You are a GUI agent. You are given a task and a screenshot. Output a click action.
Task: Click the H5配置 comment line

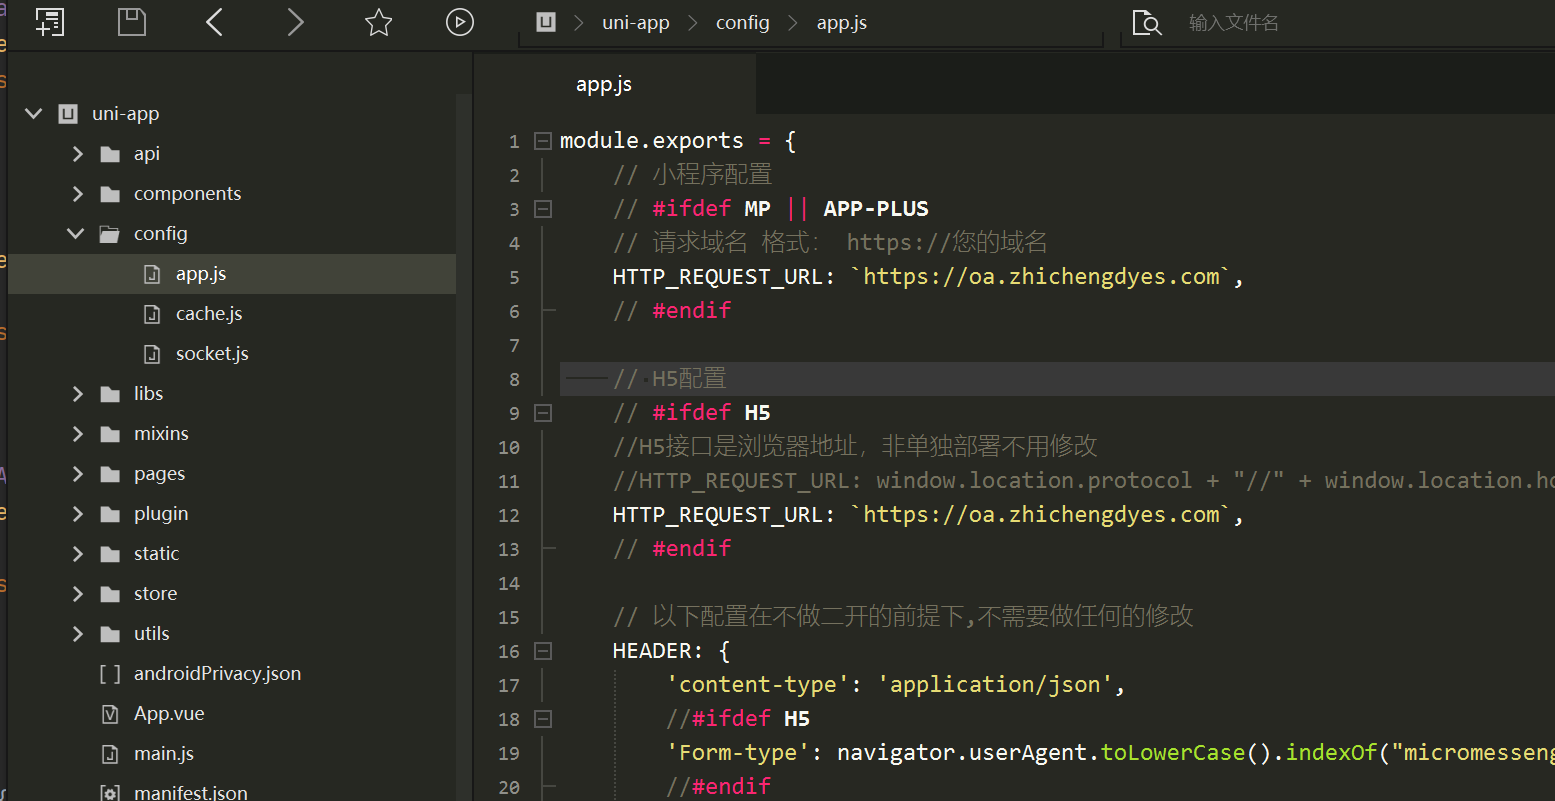(670, 379)
